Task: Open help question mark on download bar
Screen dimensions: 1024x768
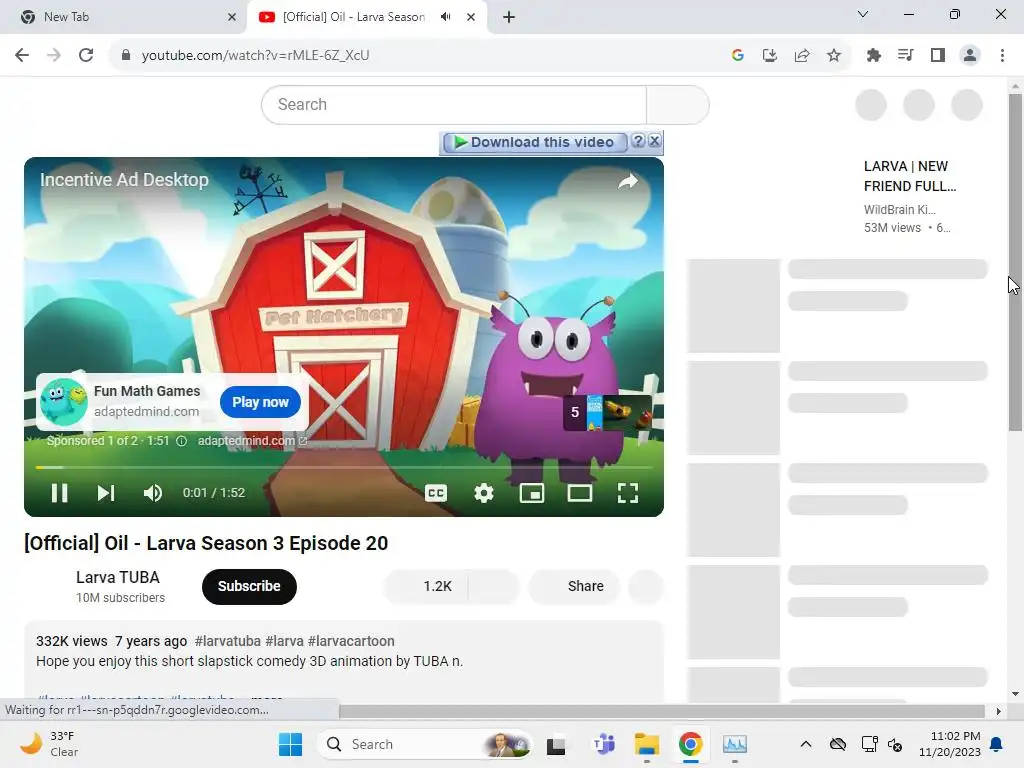Action: (639, 141)
